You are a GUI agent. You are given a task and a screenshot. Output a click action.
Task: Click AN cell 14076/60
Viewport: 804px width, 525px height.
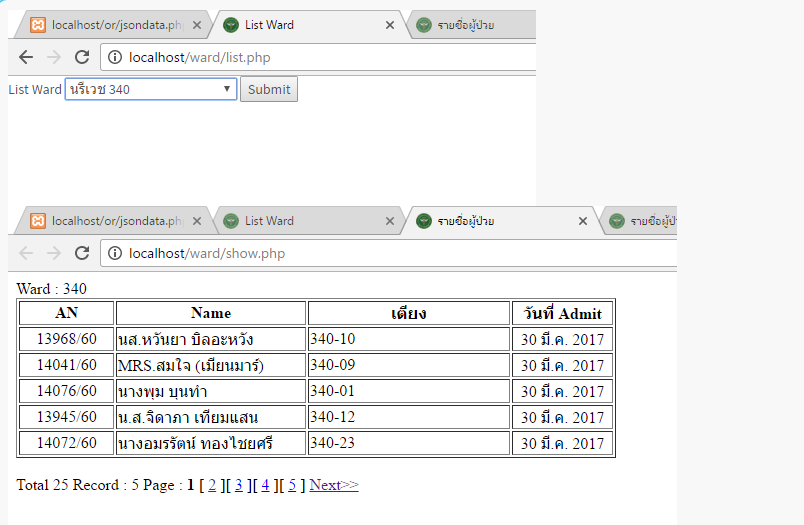[66, 391]
